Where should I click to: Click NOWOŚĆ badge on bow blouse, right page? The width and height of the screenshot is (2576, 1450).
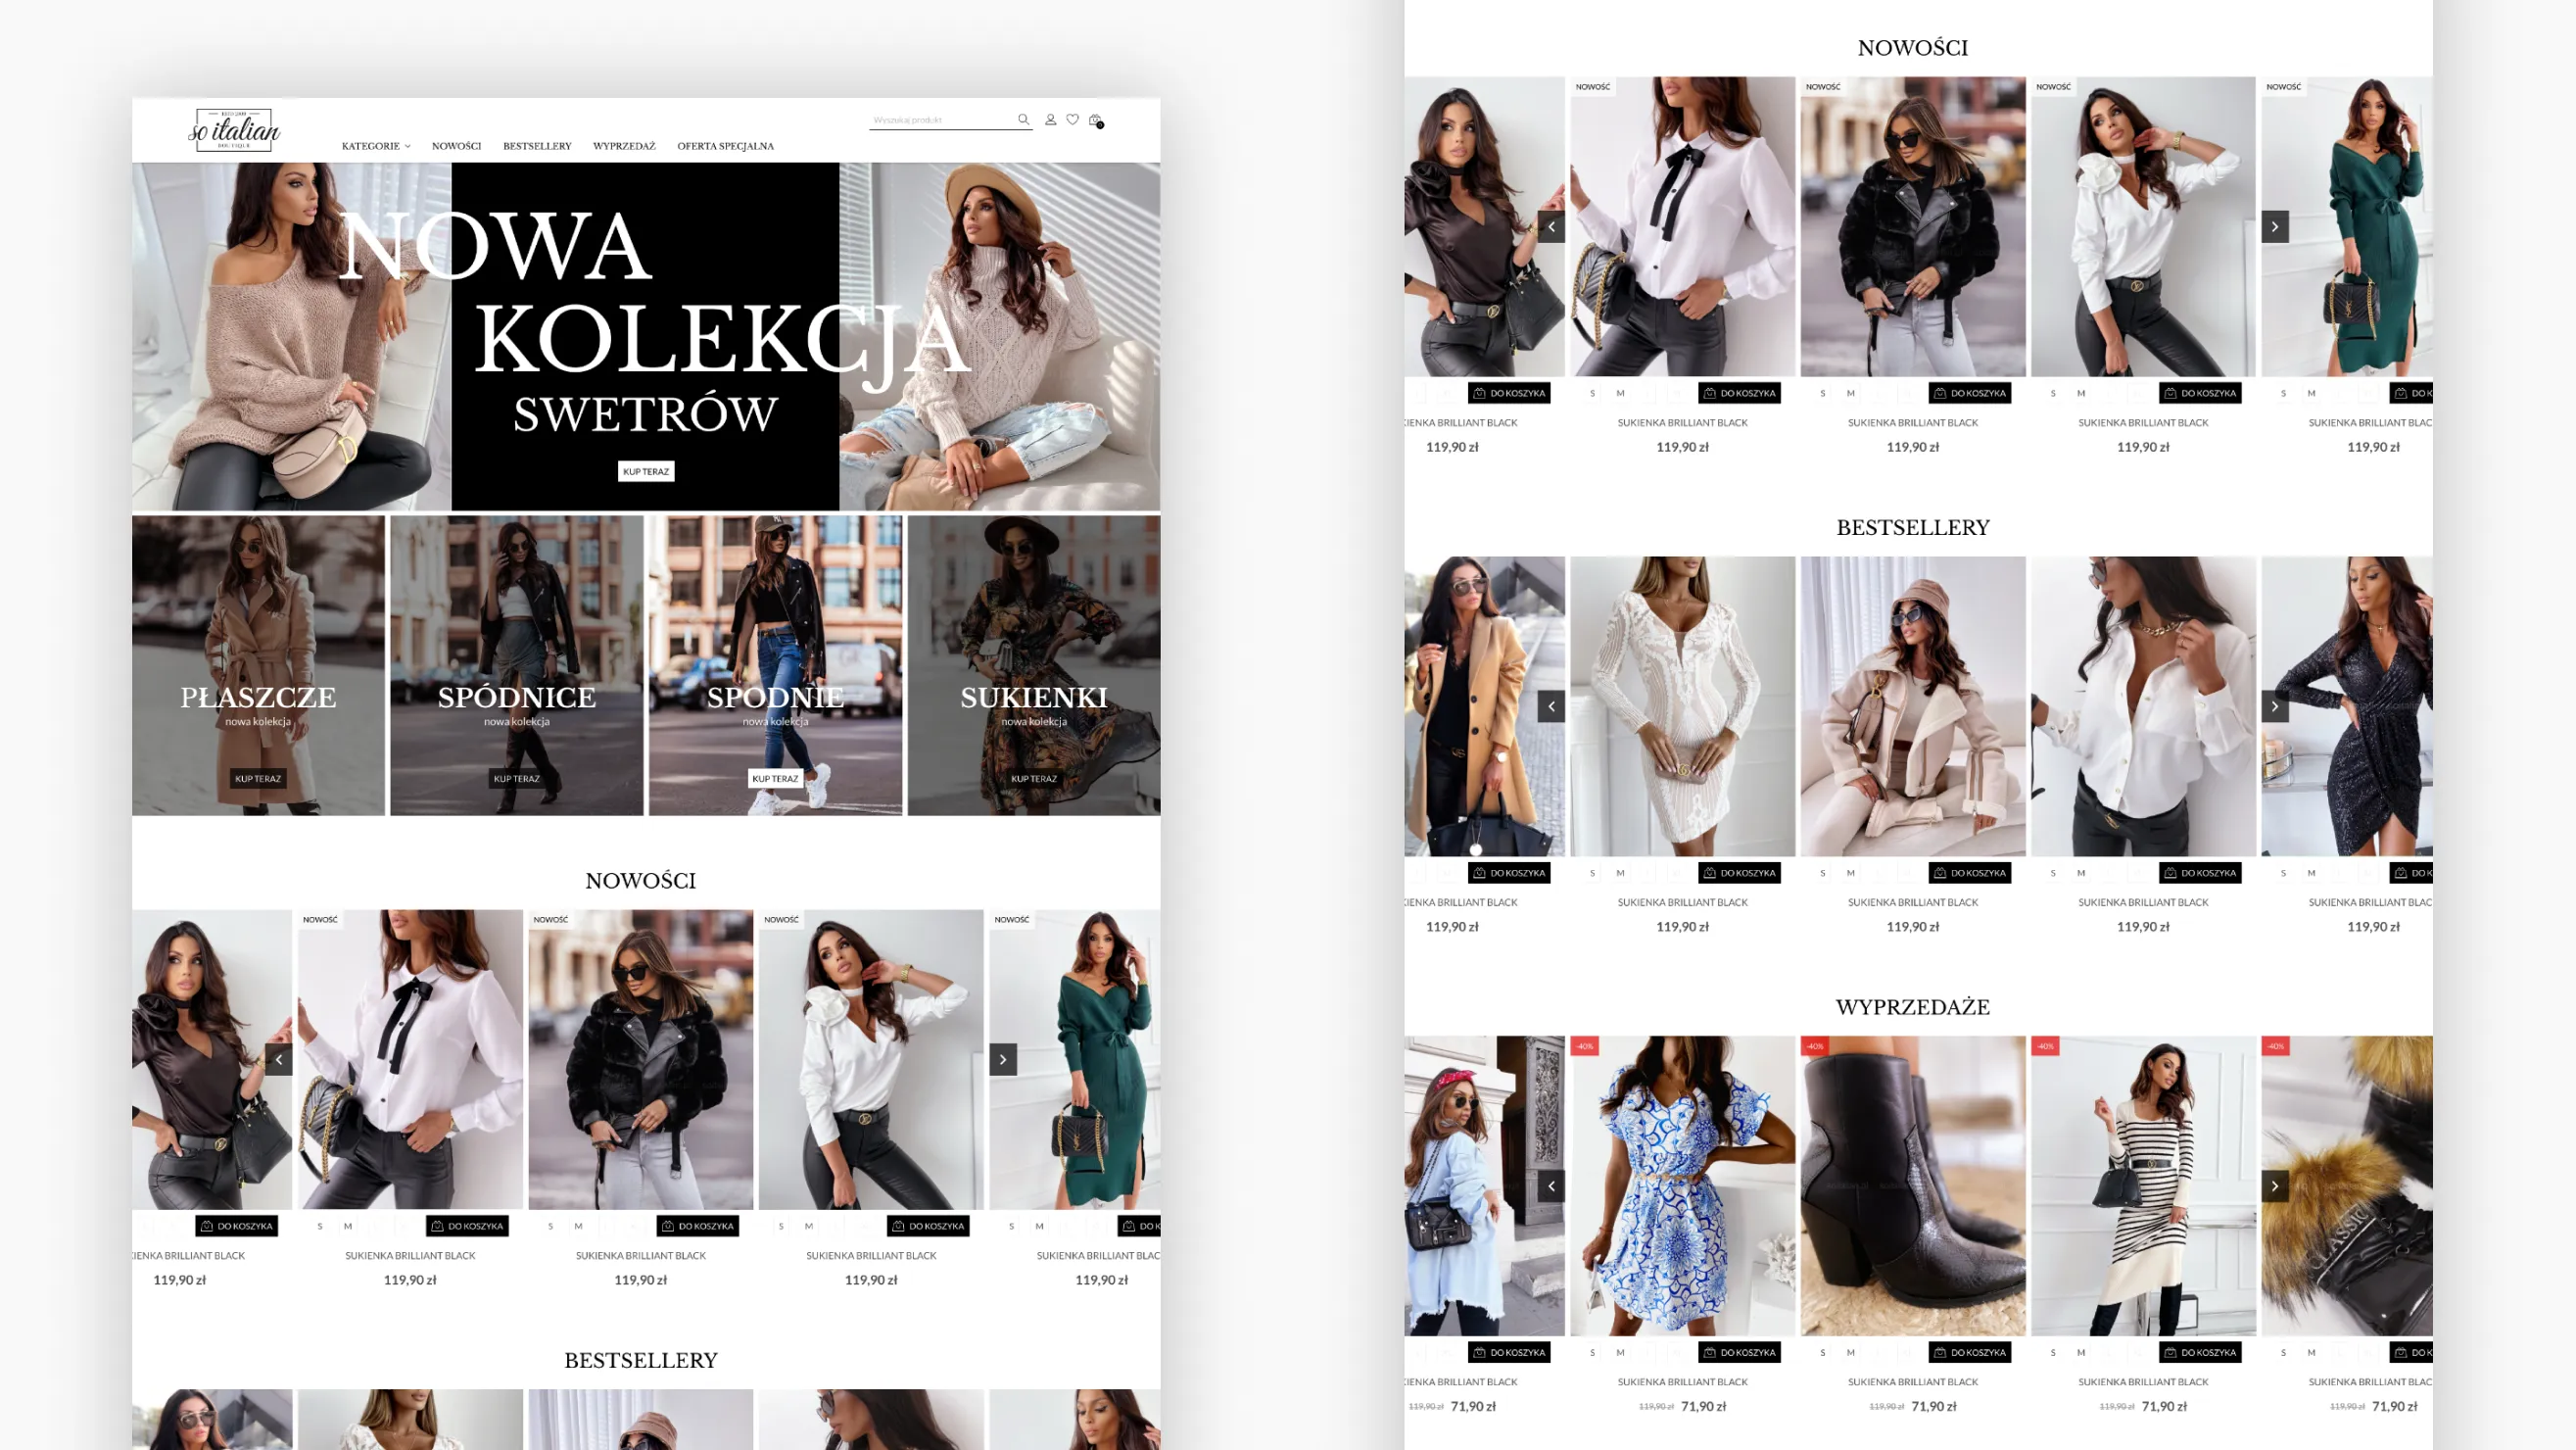click(x=1593, y=87)
